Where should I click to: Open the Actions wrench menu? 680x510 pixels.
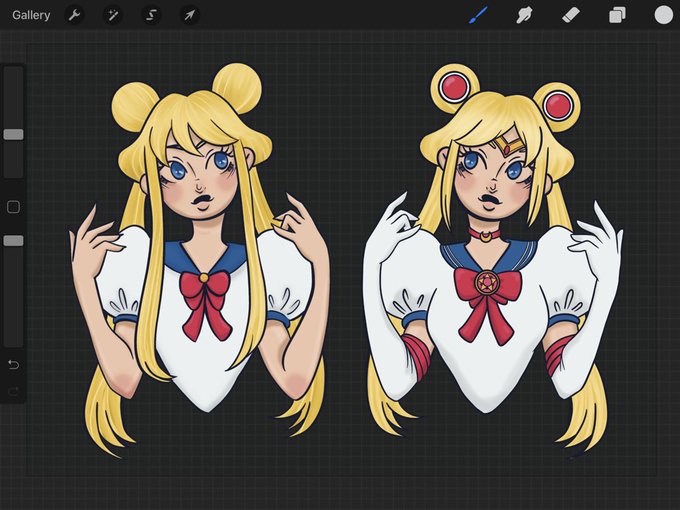coord(74,16)
